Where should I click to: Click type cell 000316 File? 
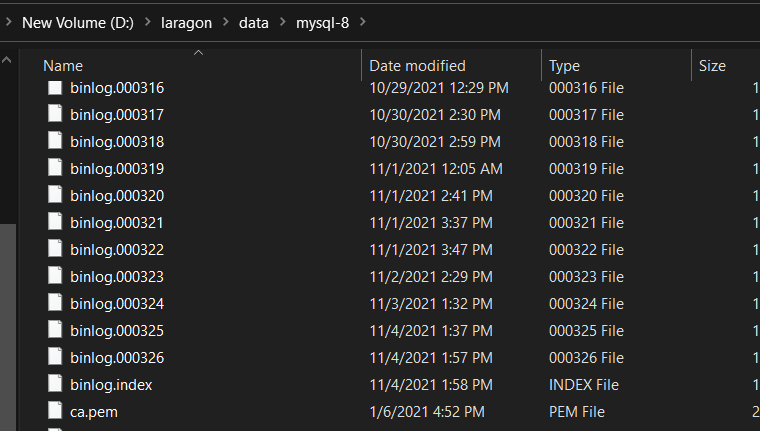pos(586,88)
